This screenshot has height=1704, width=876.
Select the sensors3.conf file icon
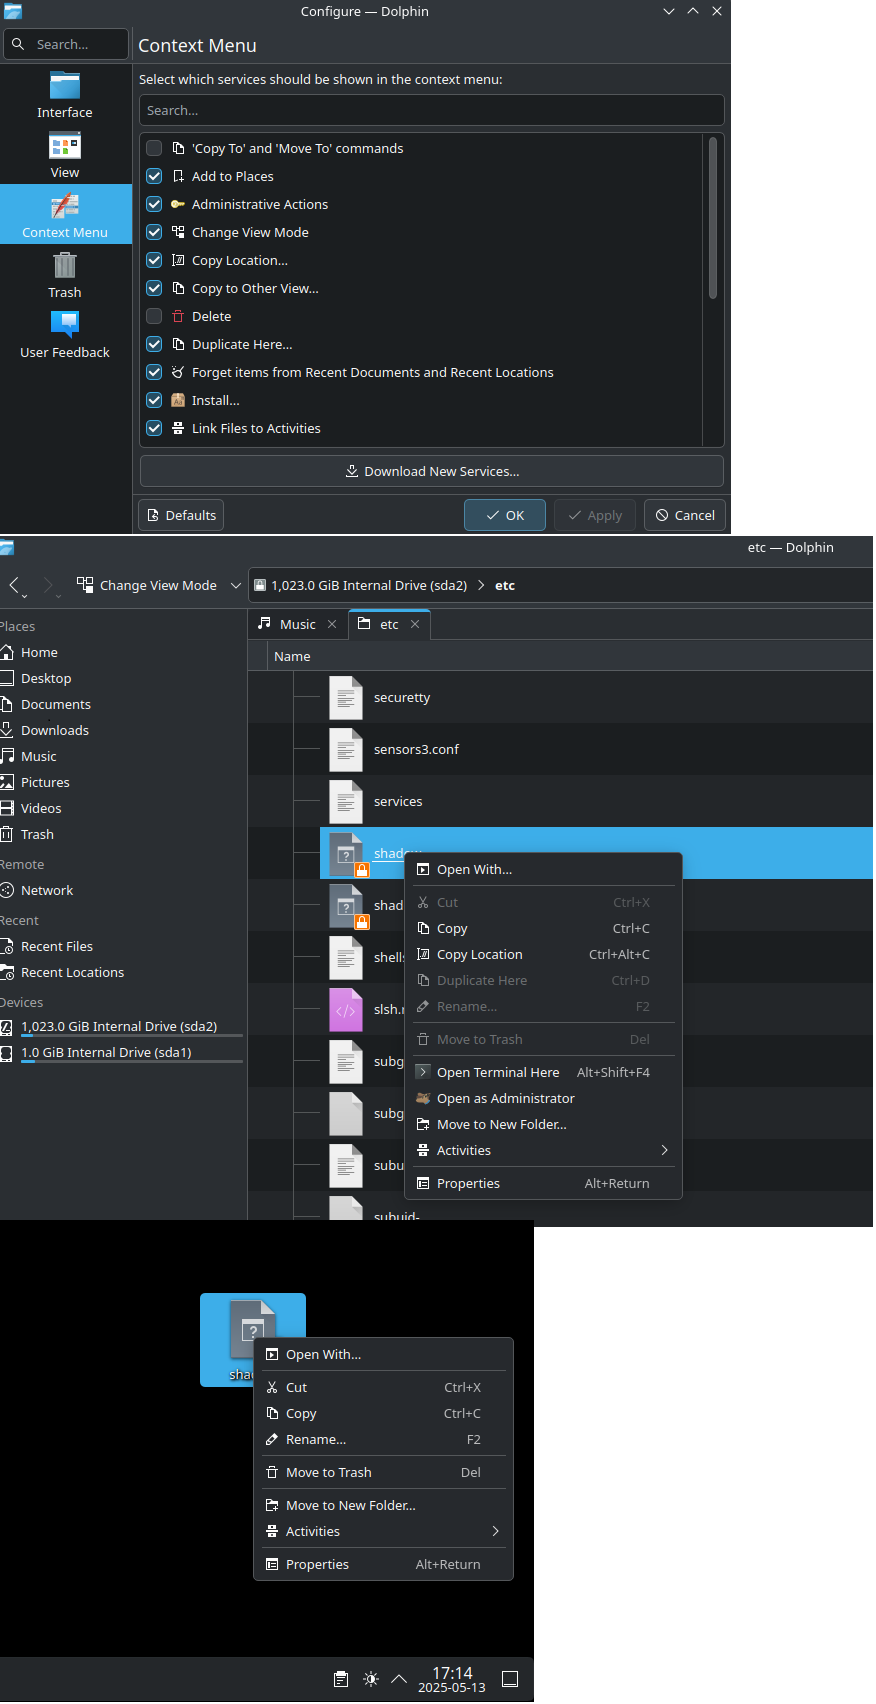[x=346, y=749]
